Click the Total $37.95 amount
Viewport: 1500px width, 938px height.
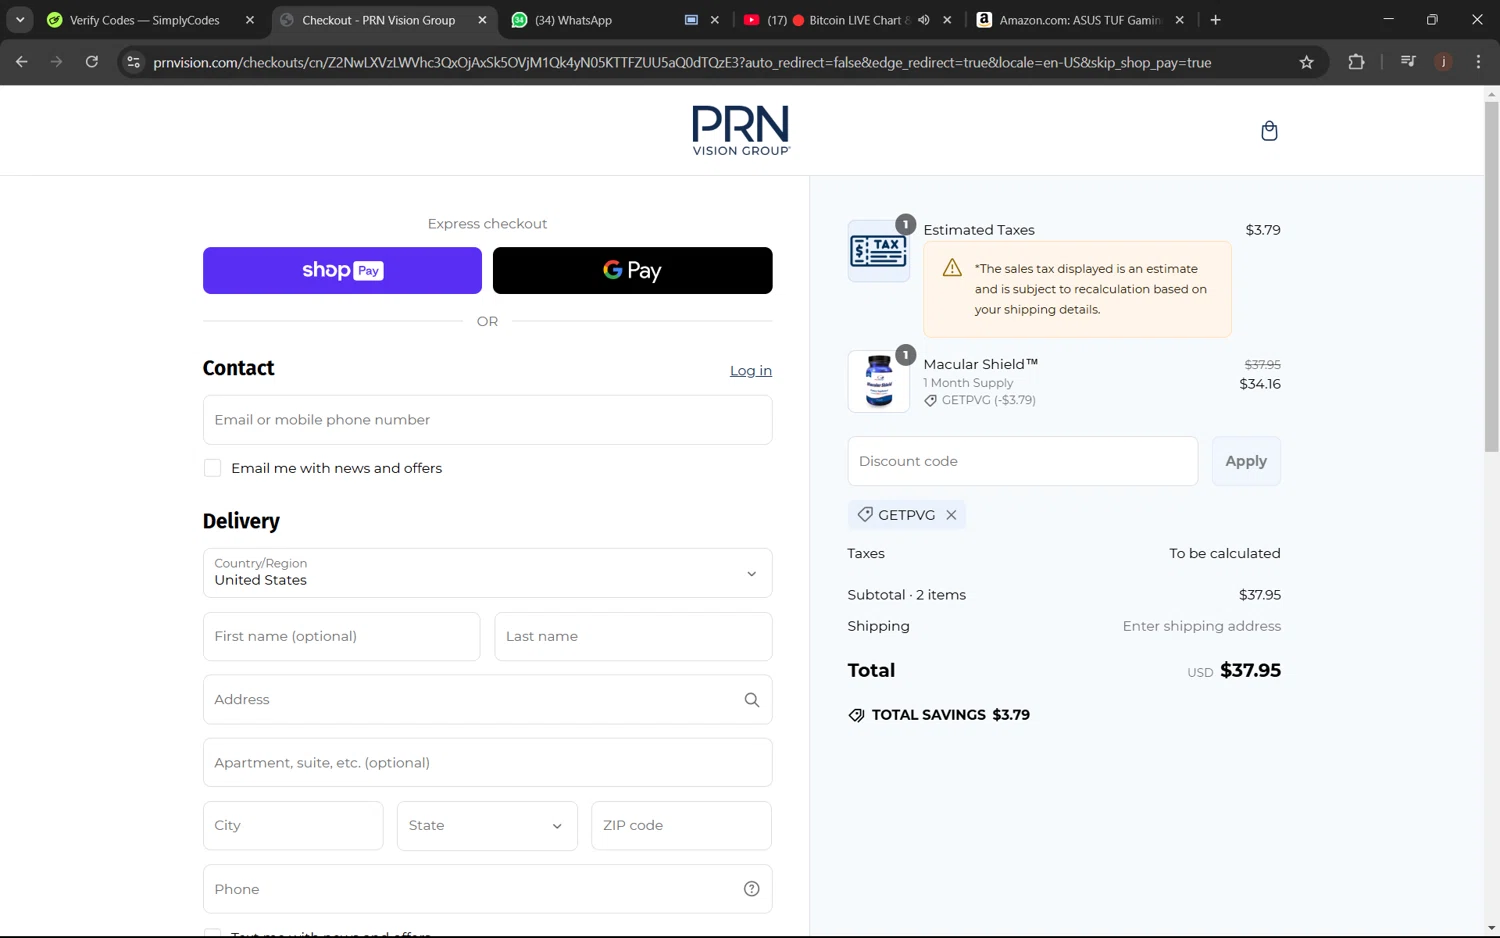pyautogui.click(x=1250, y=671)
